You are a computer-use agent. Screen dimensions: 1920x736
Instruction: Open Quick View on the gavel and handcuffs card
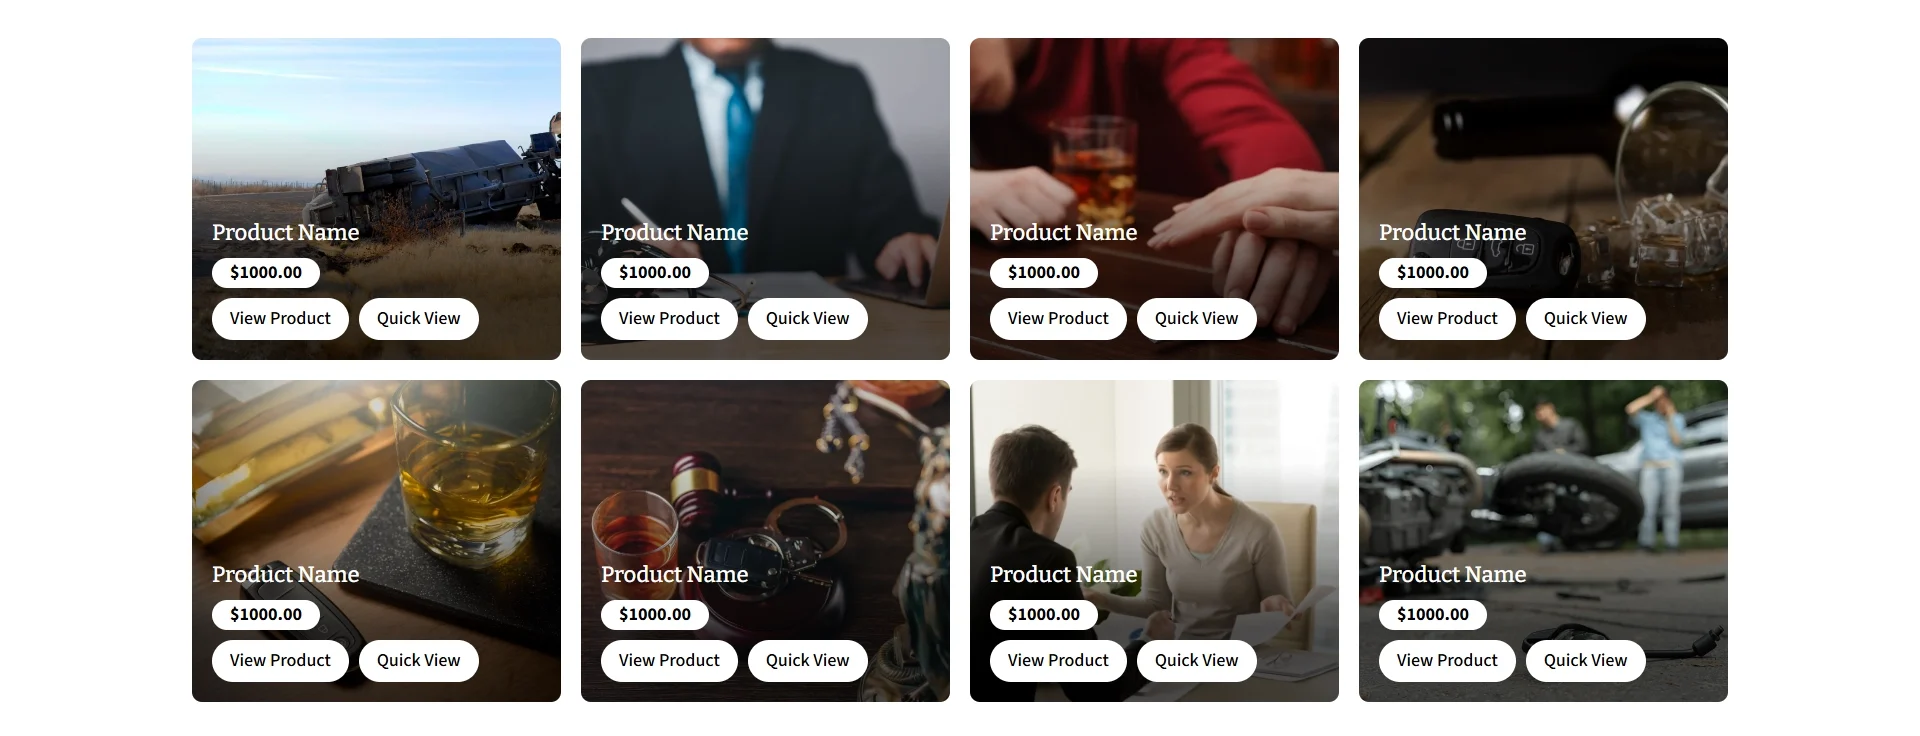click(x=807, y=661)
